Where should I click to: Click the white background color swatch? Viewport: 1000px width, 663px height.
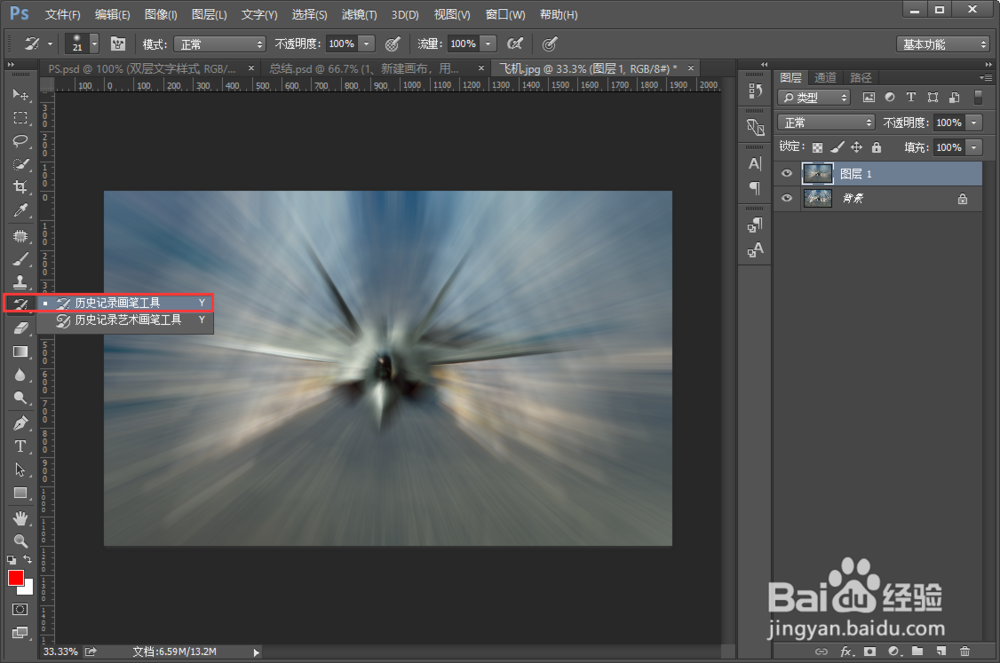[28, 589]
